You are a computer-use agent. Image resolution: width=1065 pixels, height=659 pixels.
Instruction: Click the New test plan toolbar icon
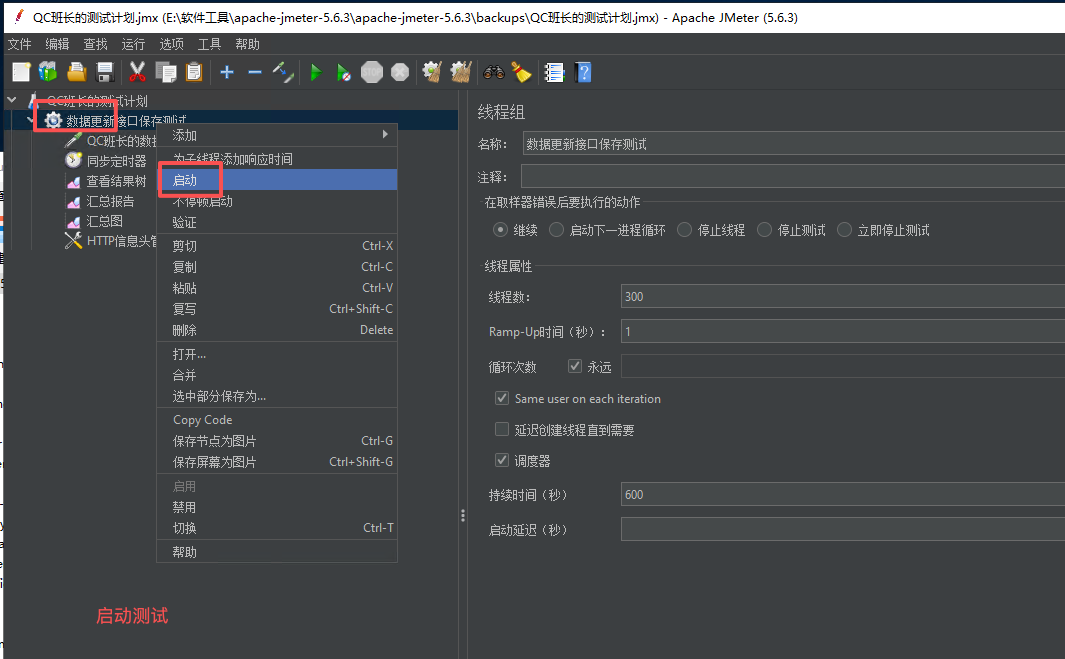tap(21, 72)
